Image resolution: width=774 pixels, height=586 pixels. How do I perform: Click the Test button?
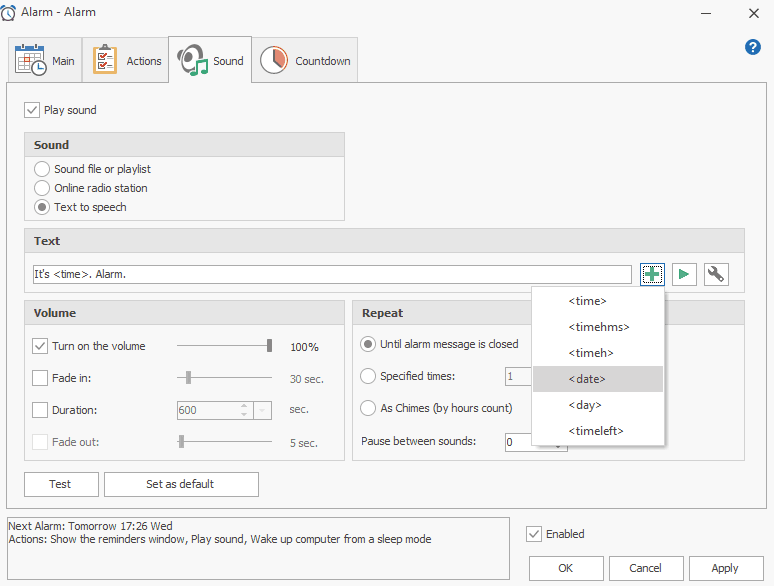(61, 484)
